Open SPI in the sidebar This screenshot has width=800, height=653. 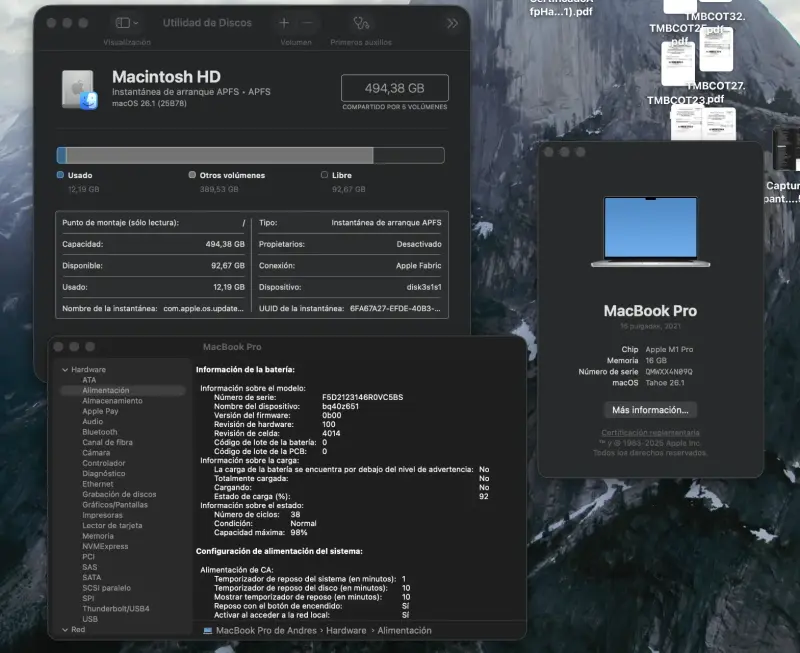click(x=88, y=598)
